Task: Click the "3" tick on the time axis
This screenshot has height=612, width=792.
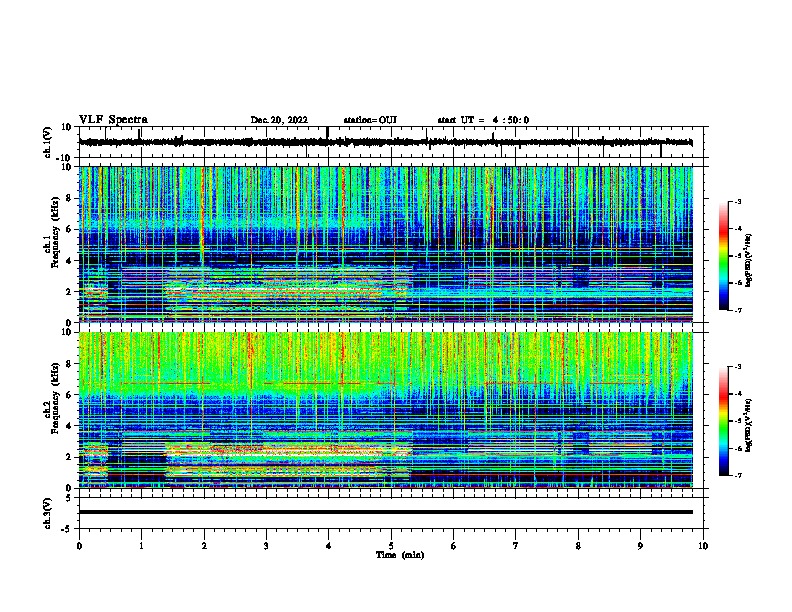Action: 266,546
